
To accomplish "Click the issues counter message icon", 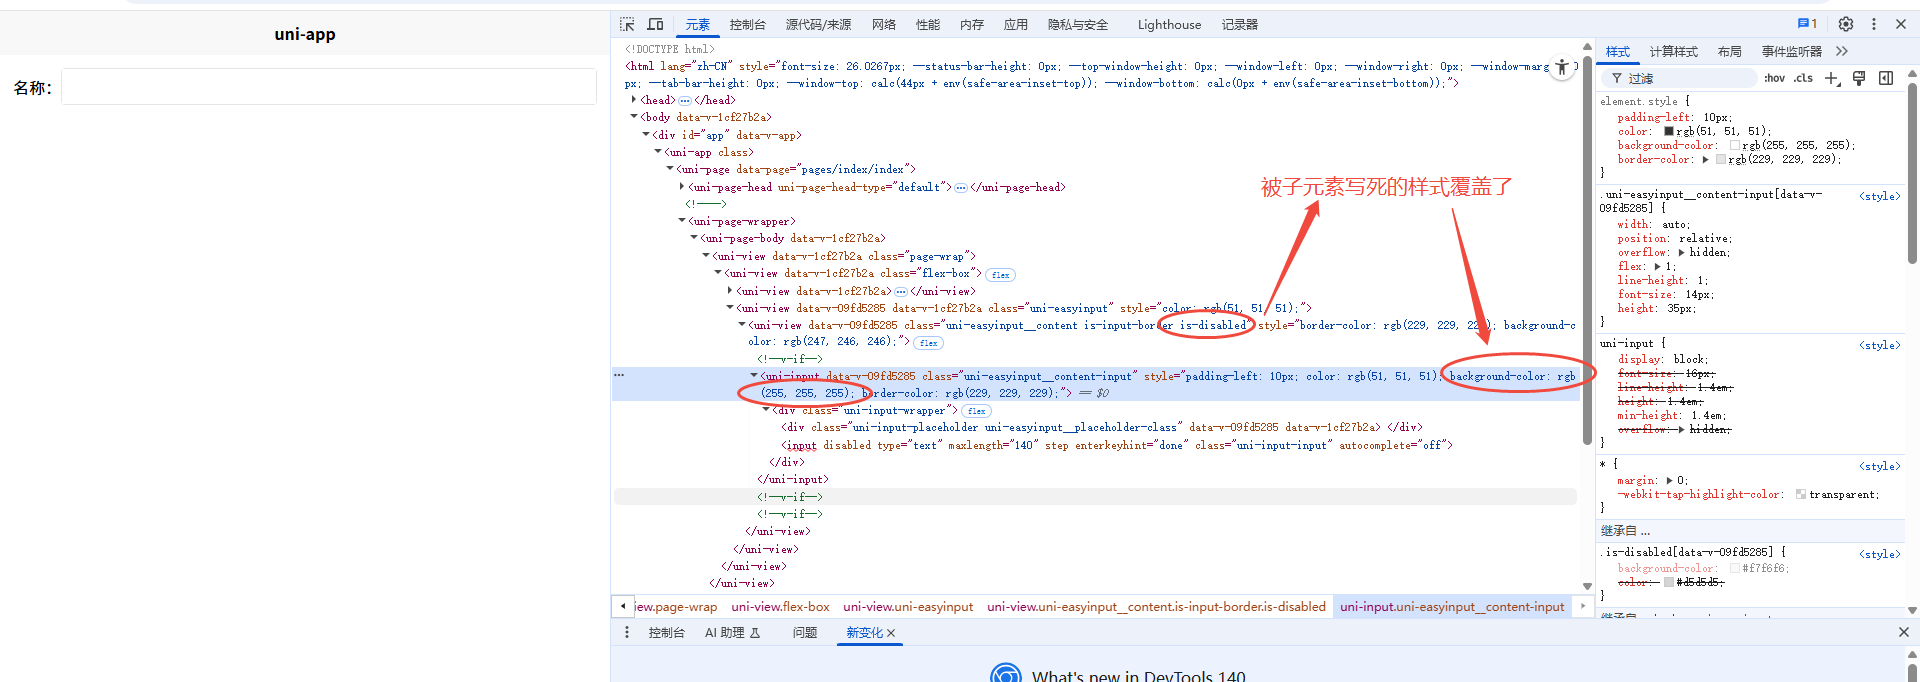I will click(1807, 24).
